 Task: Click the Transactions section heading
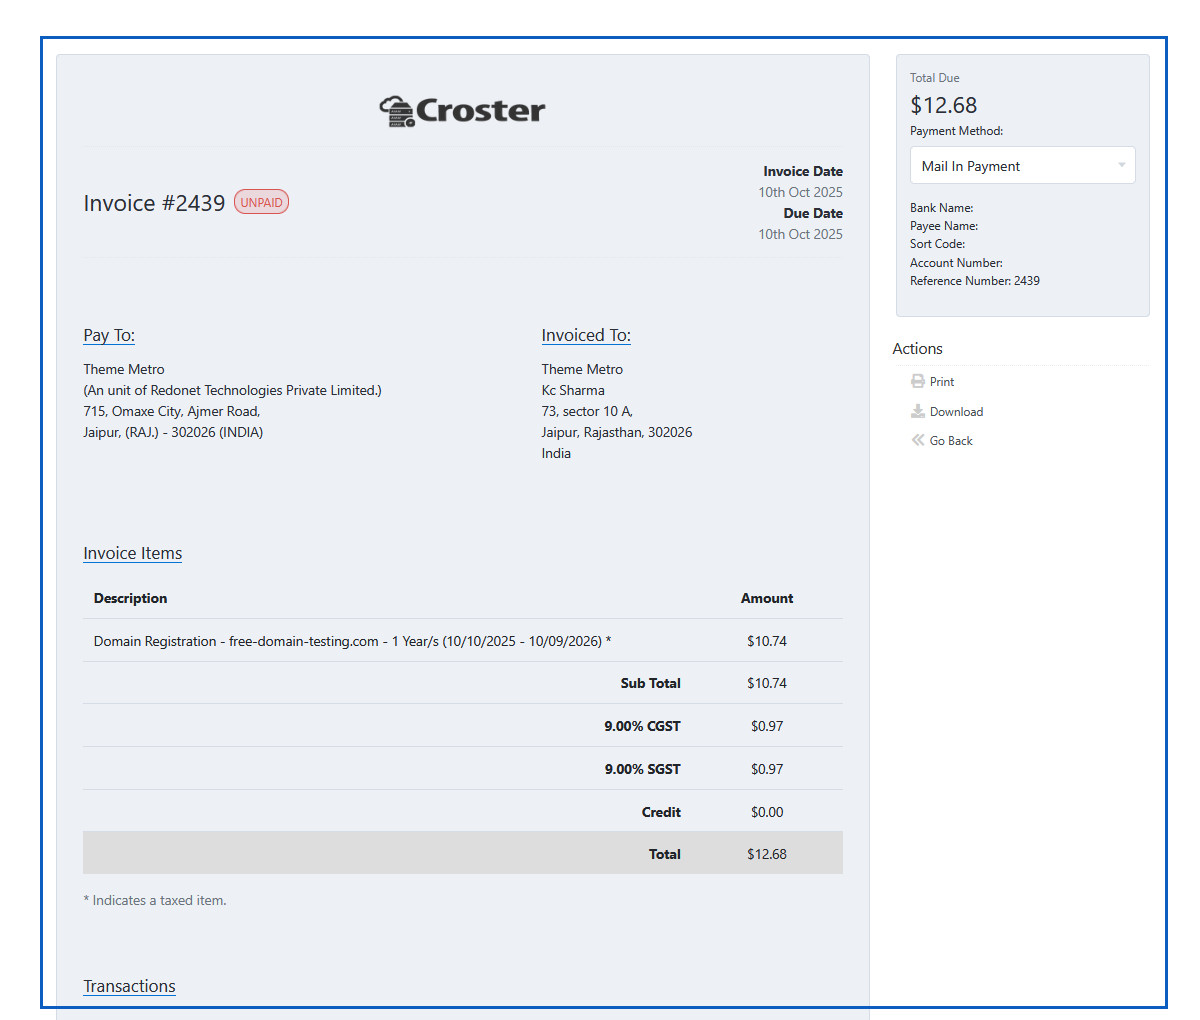[129, 986]
